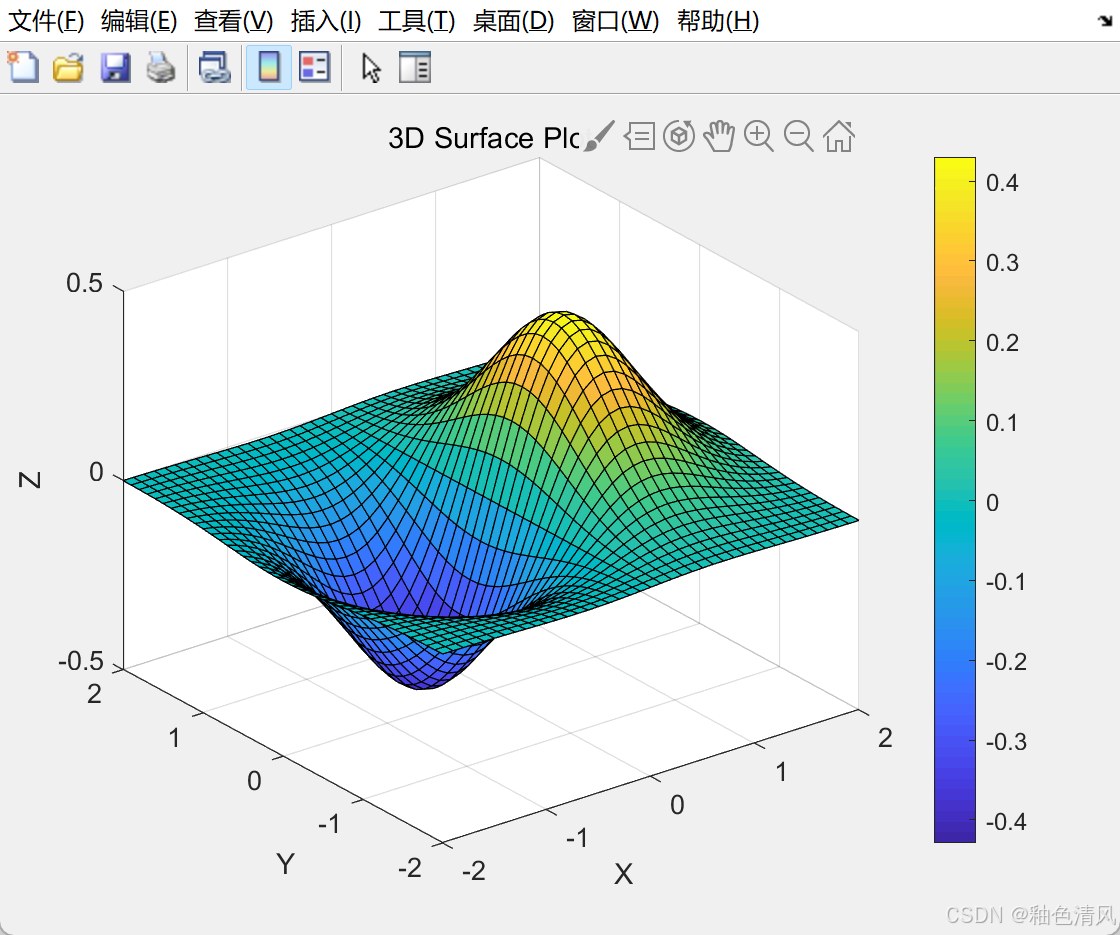The image size is (1120, 935).
Task: Click the -0.2 colorbar tick label
Action: tap(1006, 661)
